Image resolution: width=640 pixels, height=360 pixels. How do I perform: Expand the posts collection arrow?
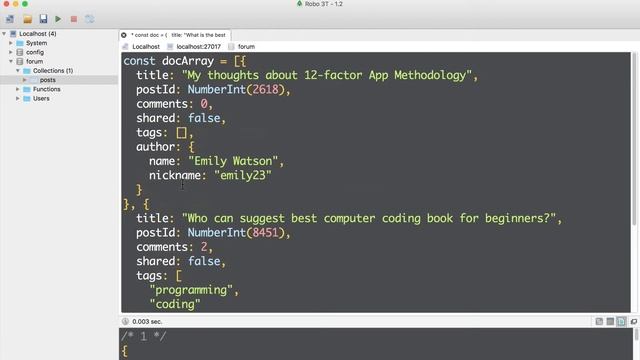tap(24, 80)
